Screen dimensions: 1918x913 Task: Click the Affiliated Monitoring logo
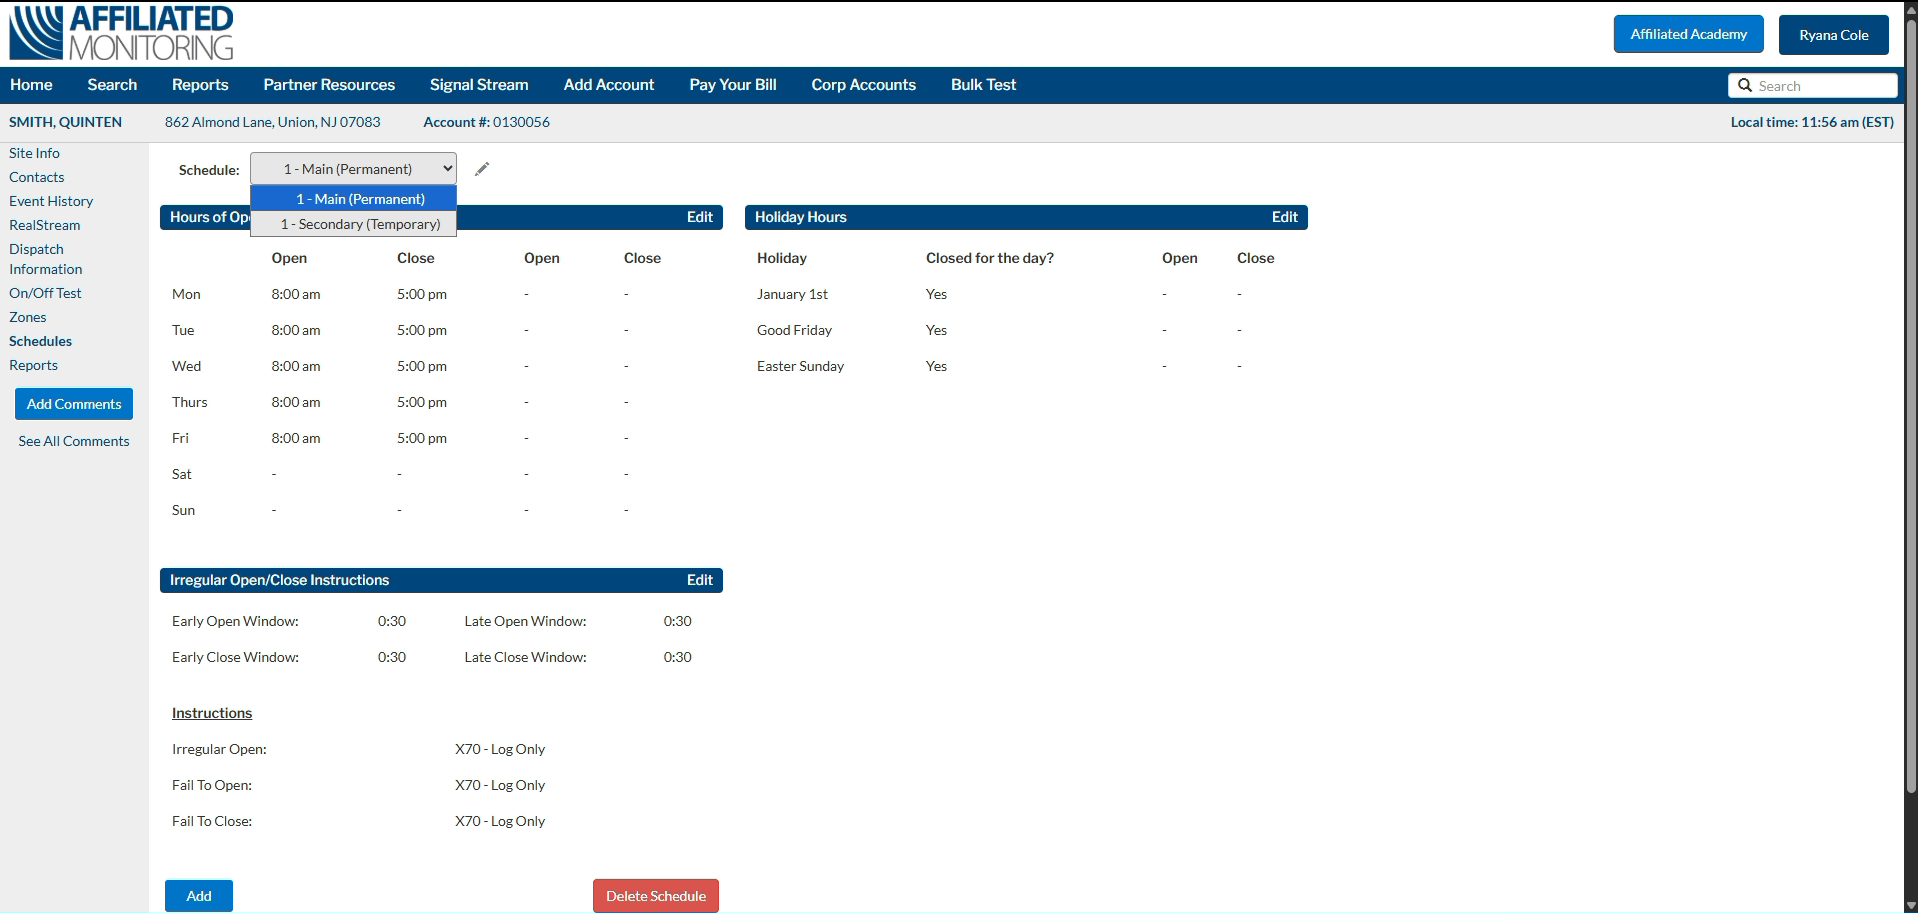[x=121, y=33]
